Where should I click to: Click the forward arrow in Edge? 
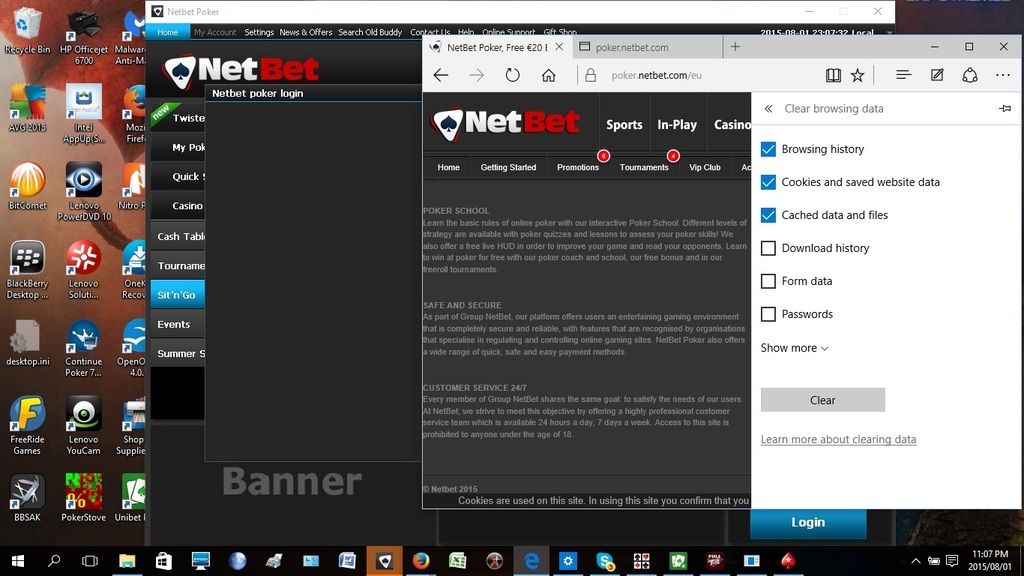pos(476,75)
